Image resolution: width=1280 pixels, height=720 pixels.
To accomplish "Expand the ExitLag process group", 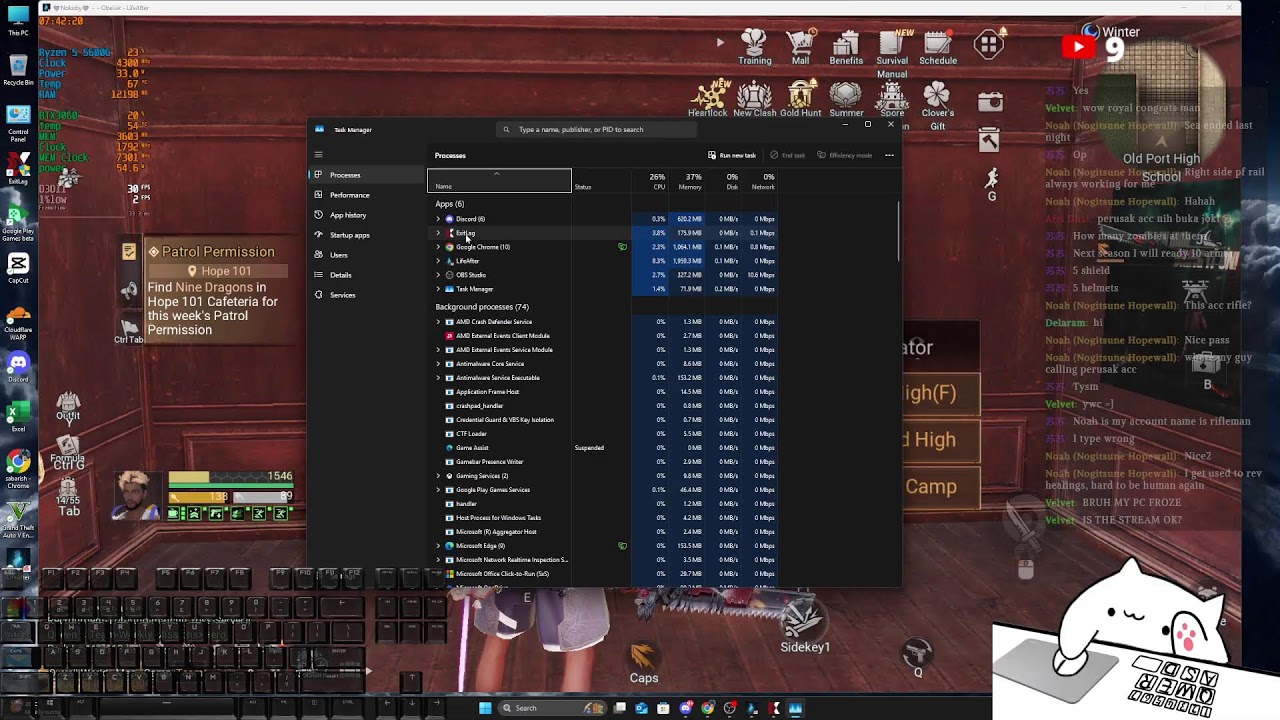I will click(438, 233).
